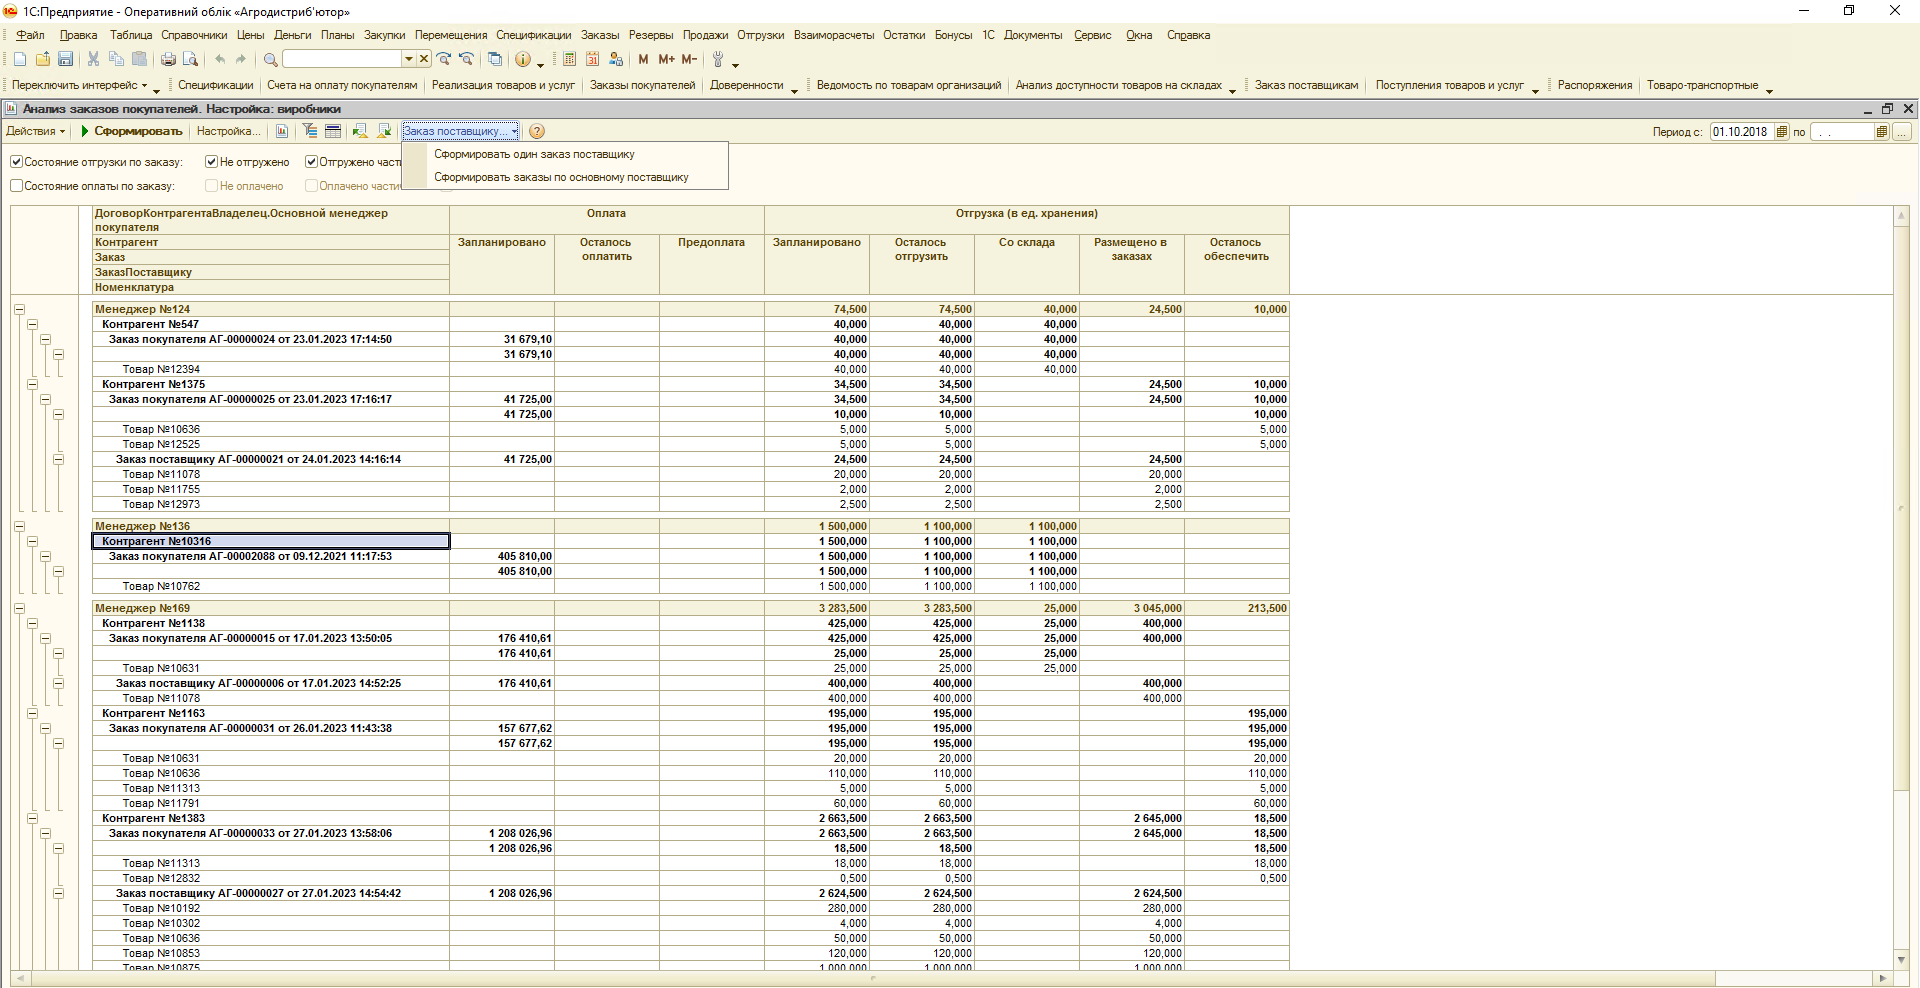This screenshot has height=988, width=1920.
Task: Click the 'Настройка...' button
Action: 228,131
